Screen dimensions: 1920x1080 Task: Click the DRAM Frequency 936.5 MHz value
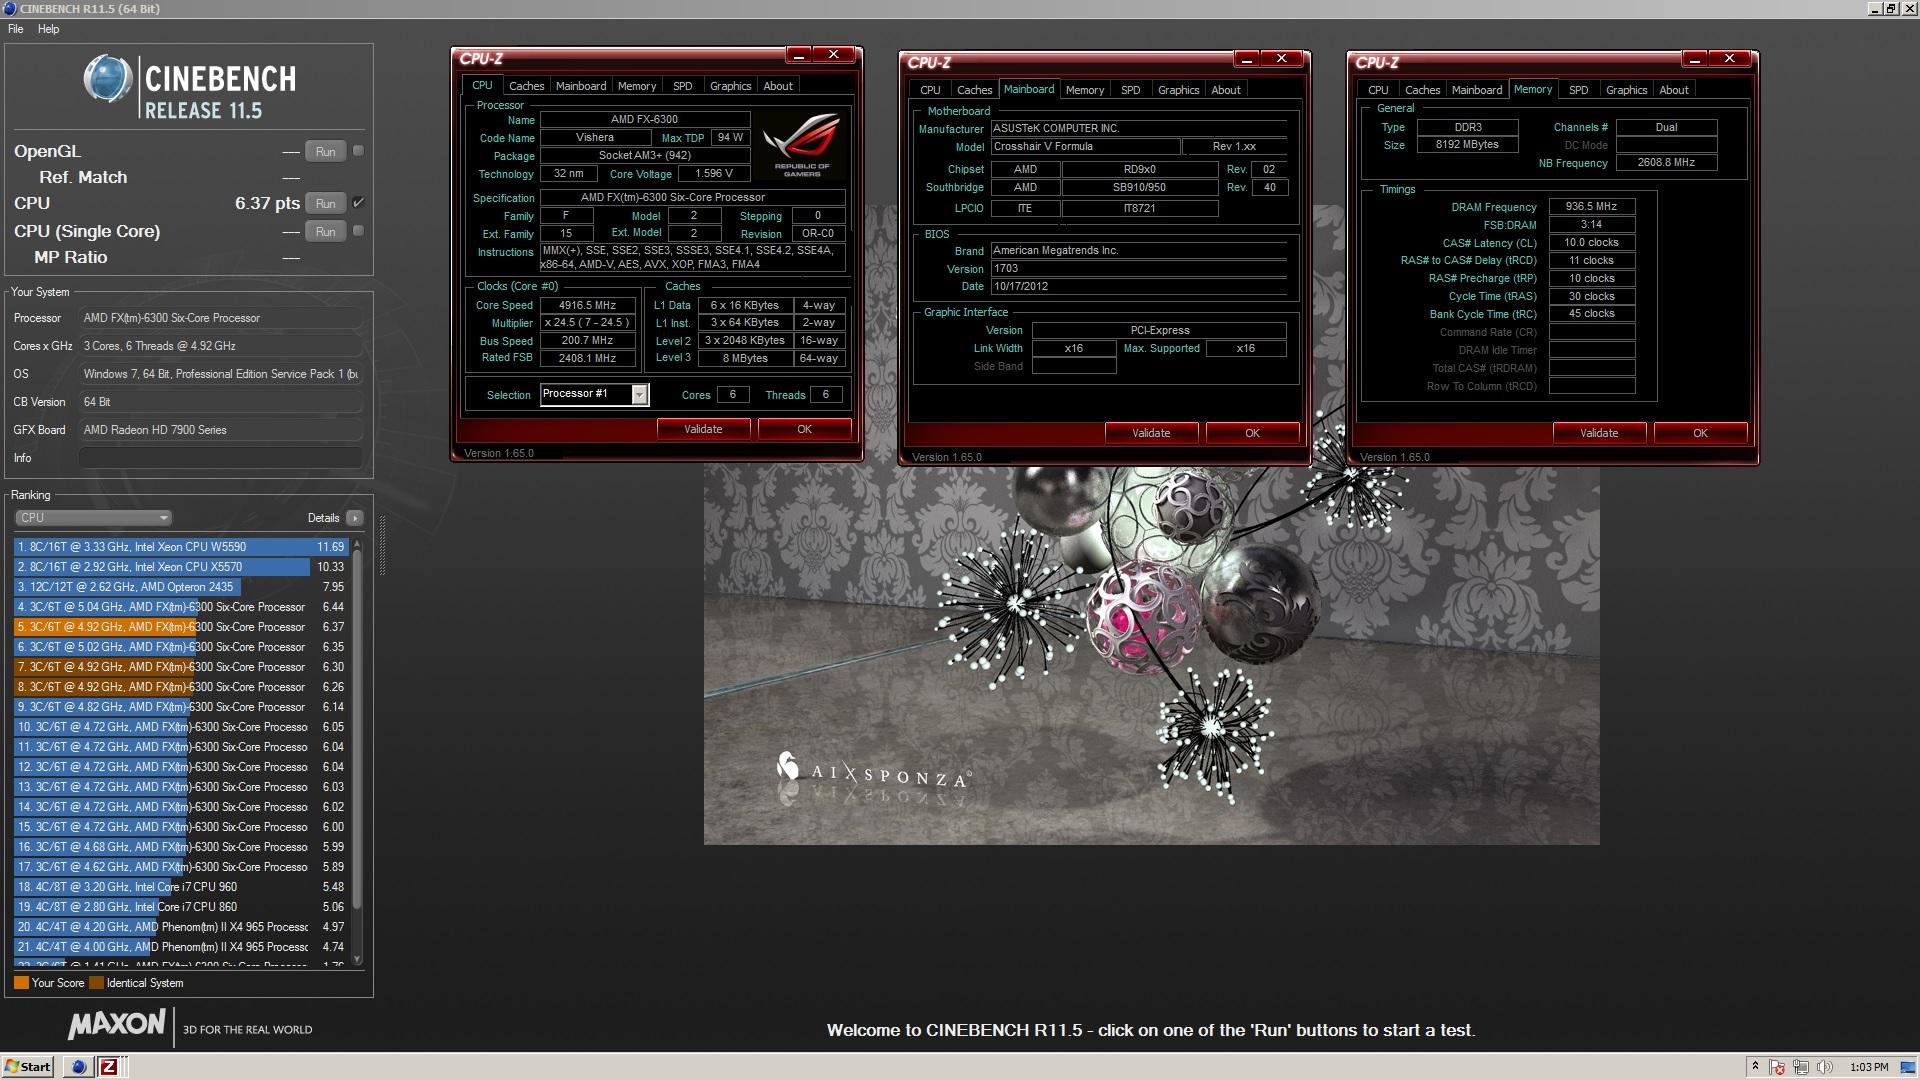(x=1591, y=207)
